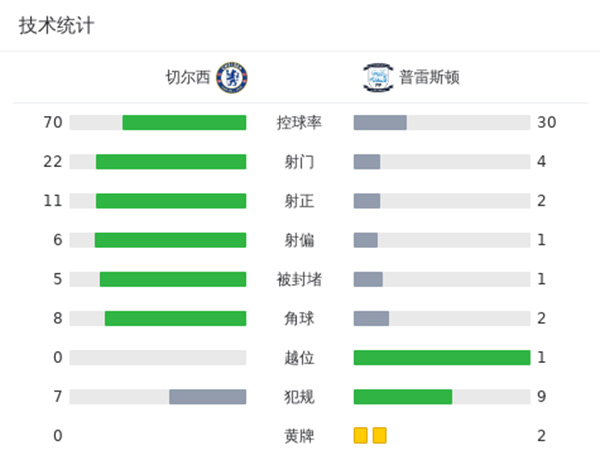Image resolution: width=600 pixels, height=455 pixels.
Task: Select the 越位 stat label
Action: point(299,358)
